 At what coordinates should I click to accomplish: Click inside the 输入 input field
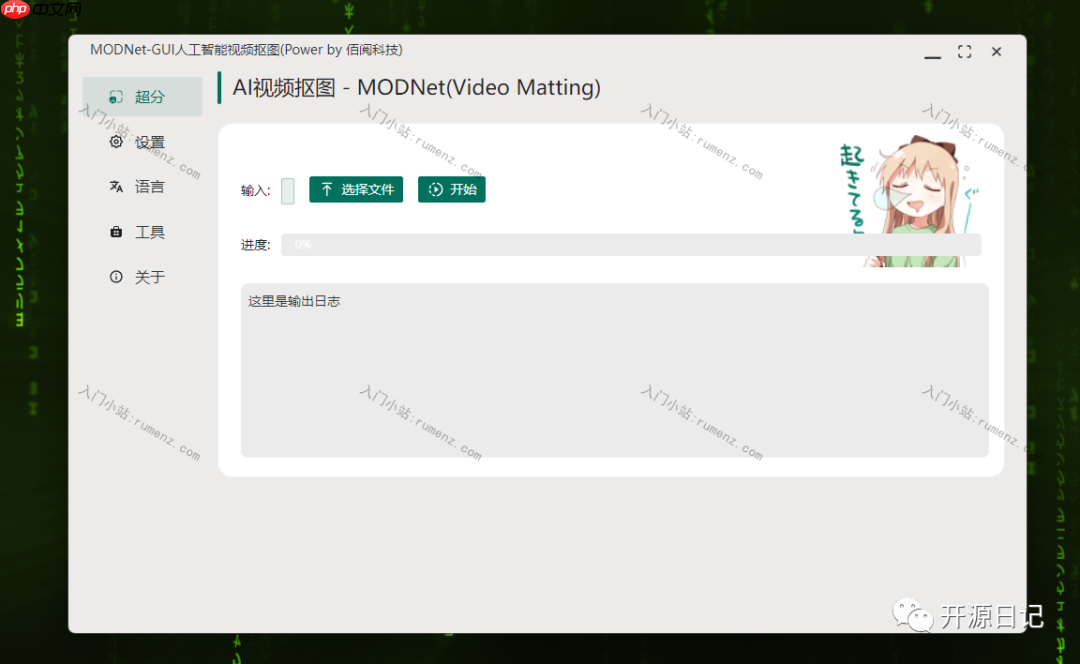[288, 191]
